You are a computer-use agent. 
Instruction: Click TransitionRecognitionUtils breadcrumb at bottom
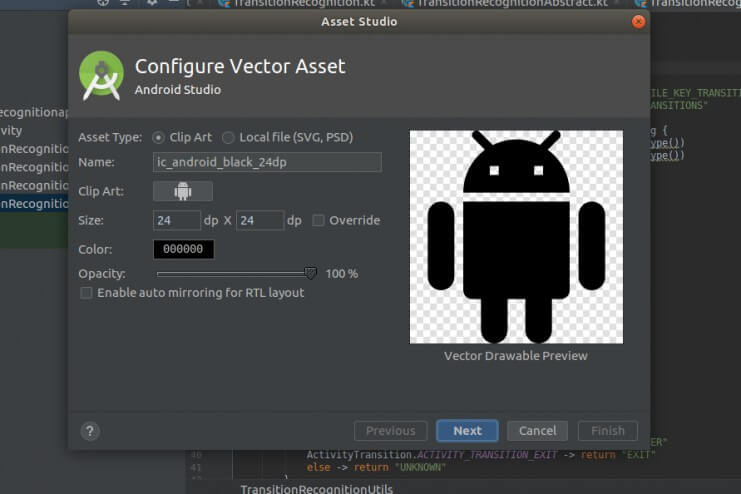[317, 489]
